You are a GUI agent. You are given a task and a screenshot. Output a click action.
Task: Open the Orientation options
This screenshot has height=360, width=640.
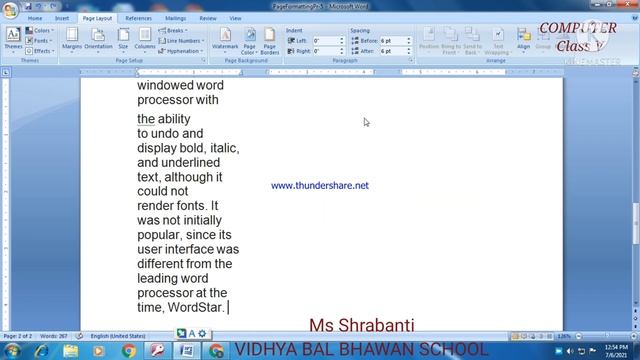98,41
